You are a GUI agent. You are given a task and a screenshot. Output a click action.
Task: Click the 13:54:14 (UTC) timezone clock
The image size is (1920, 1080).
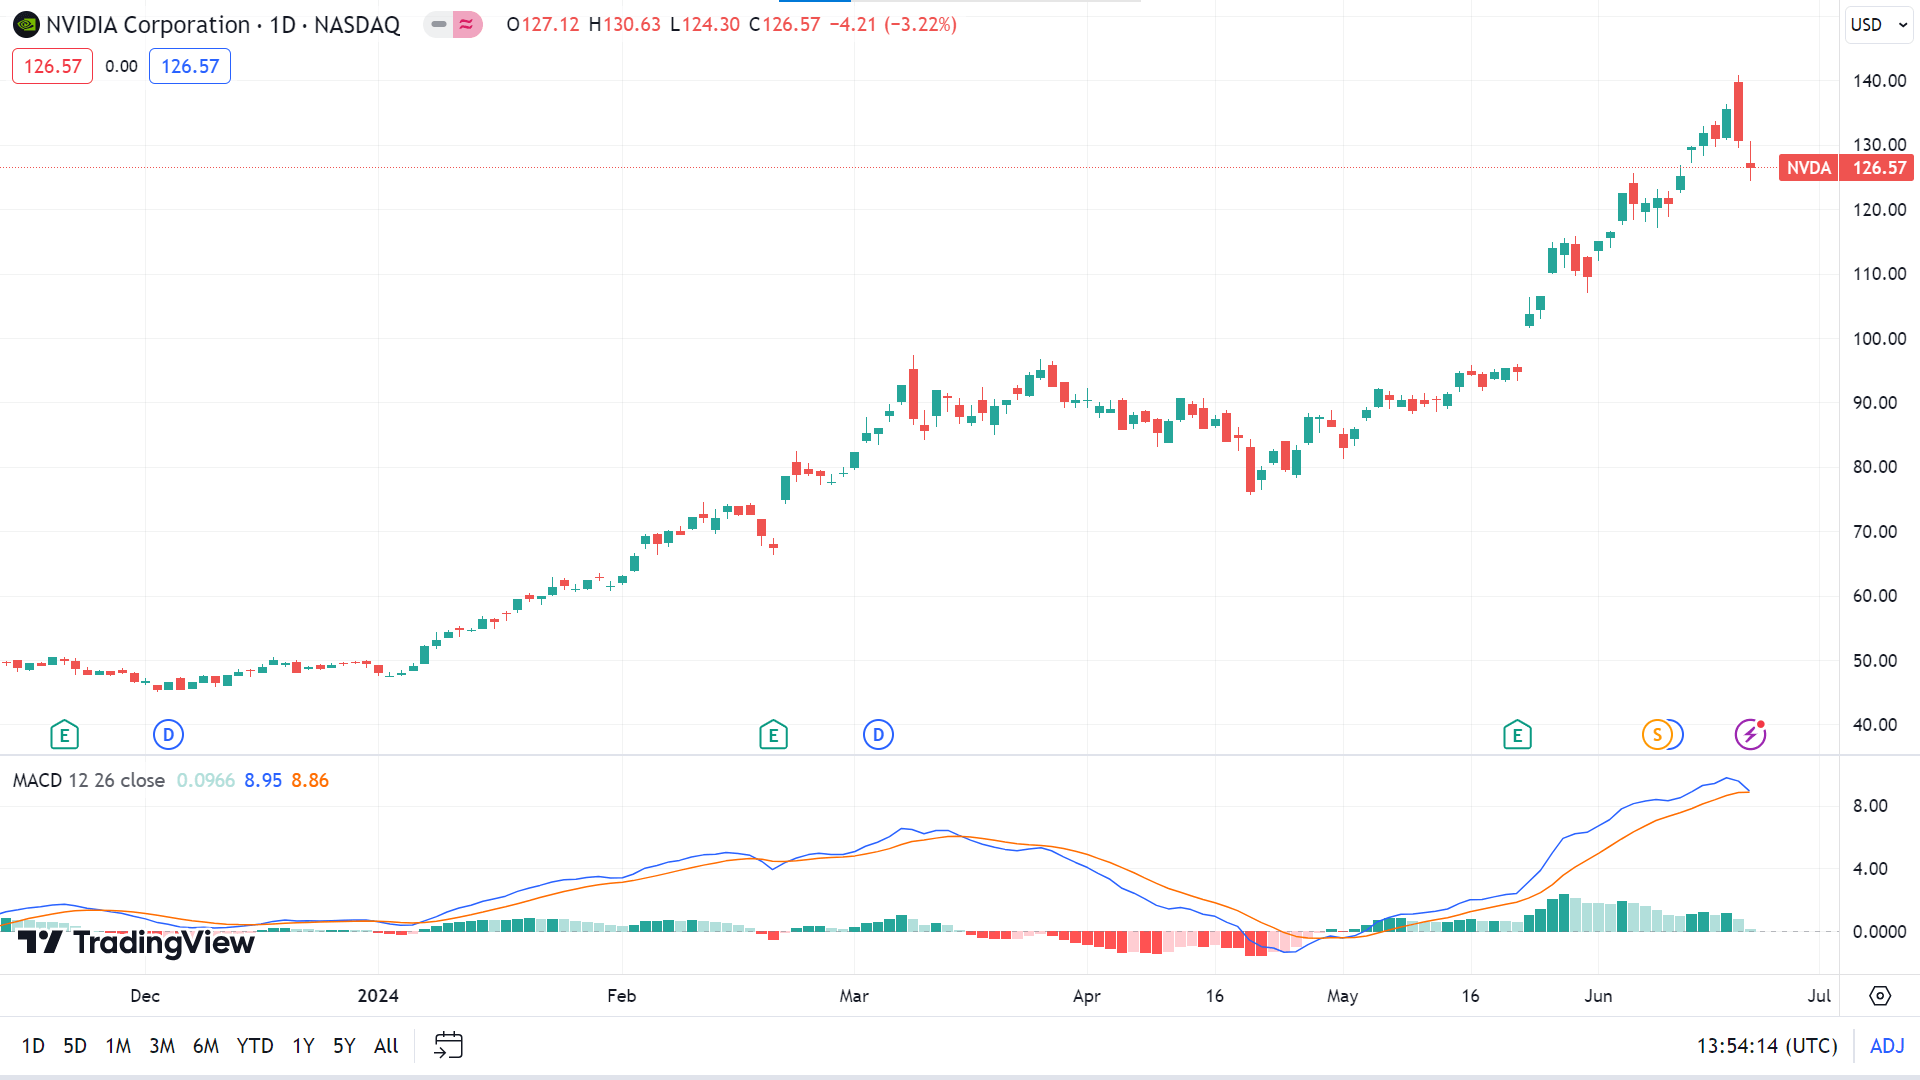pyautogui.click(x=1767, y=1045)
